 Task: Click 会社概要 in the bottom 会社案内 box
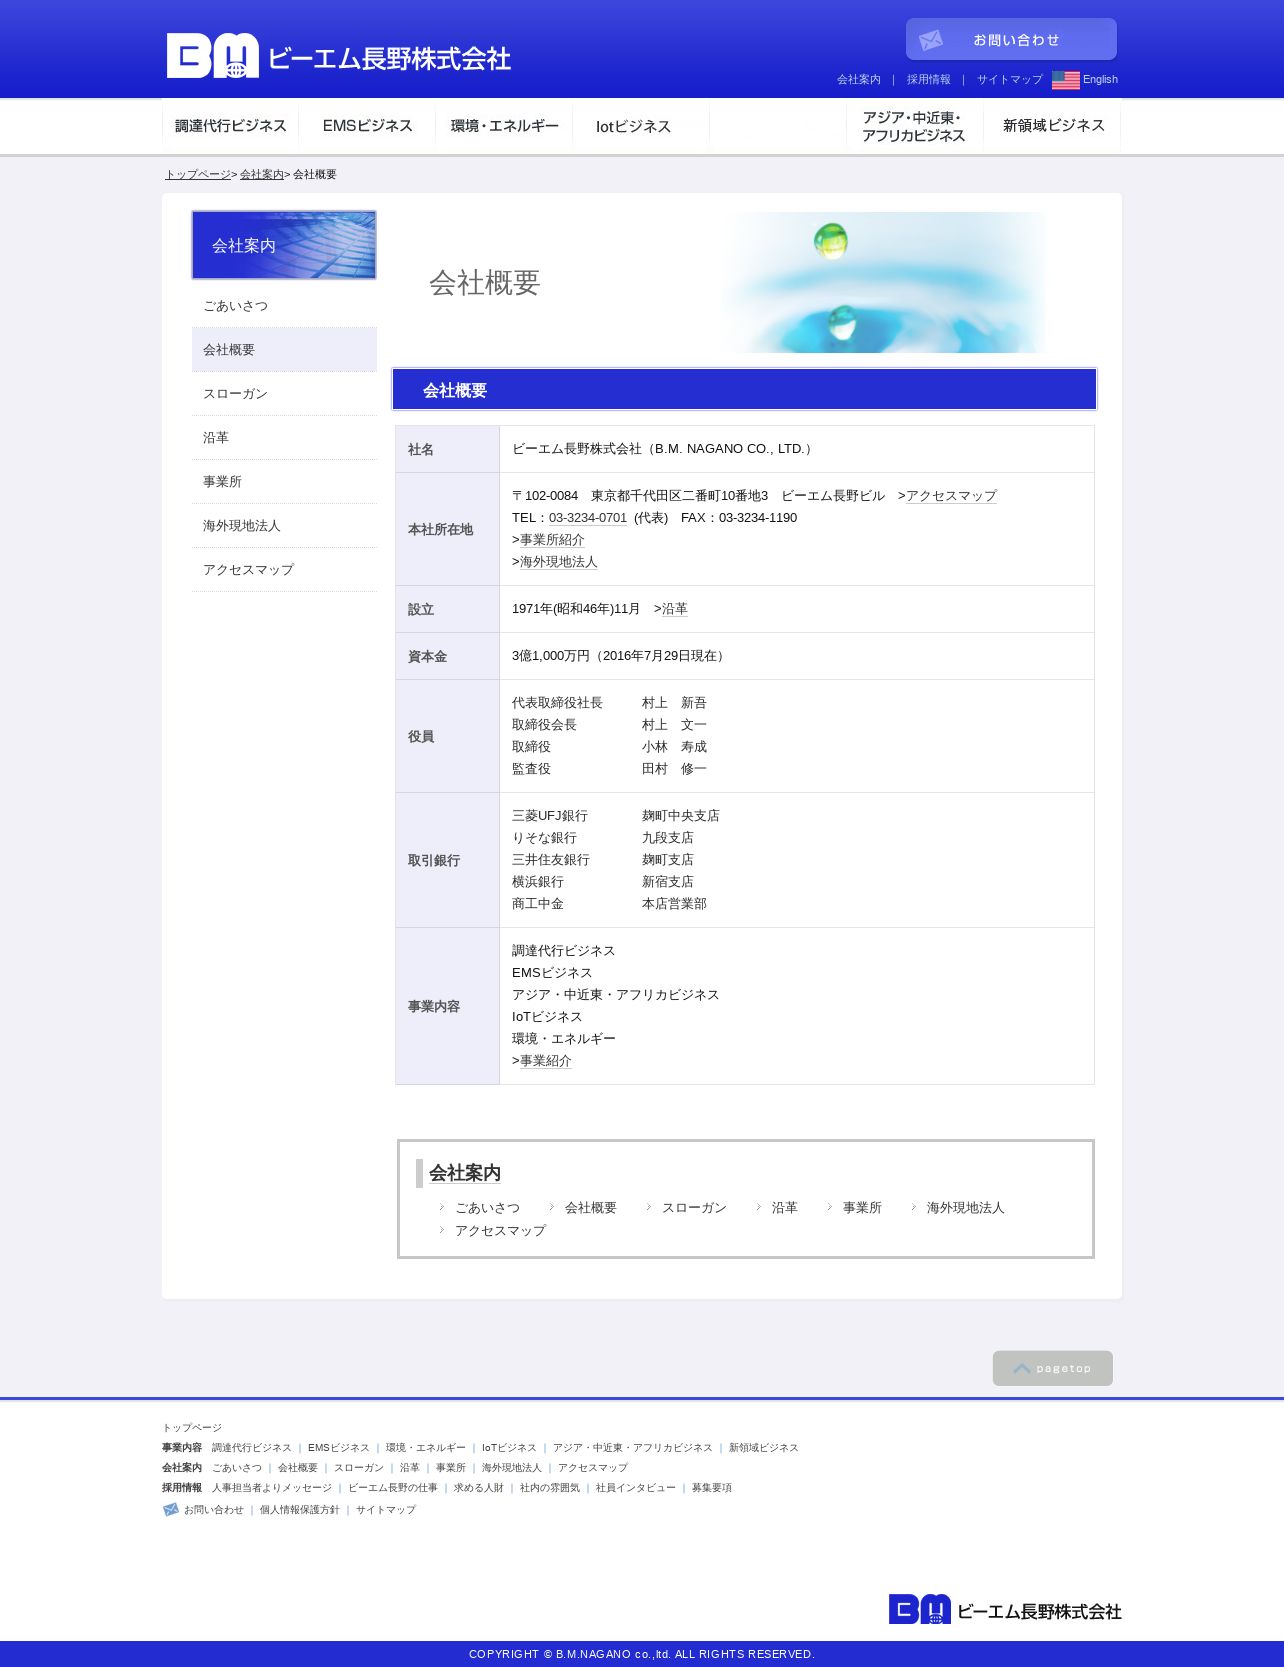pyautogui.click(x=591, y=1208)
